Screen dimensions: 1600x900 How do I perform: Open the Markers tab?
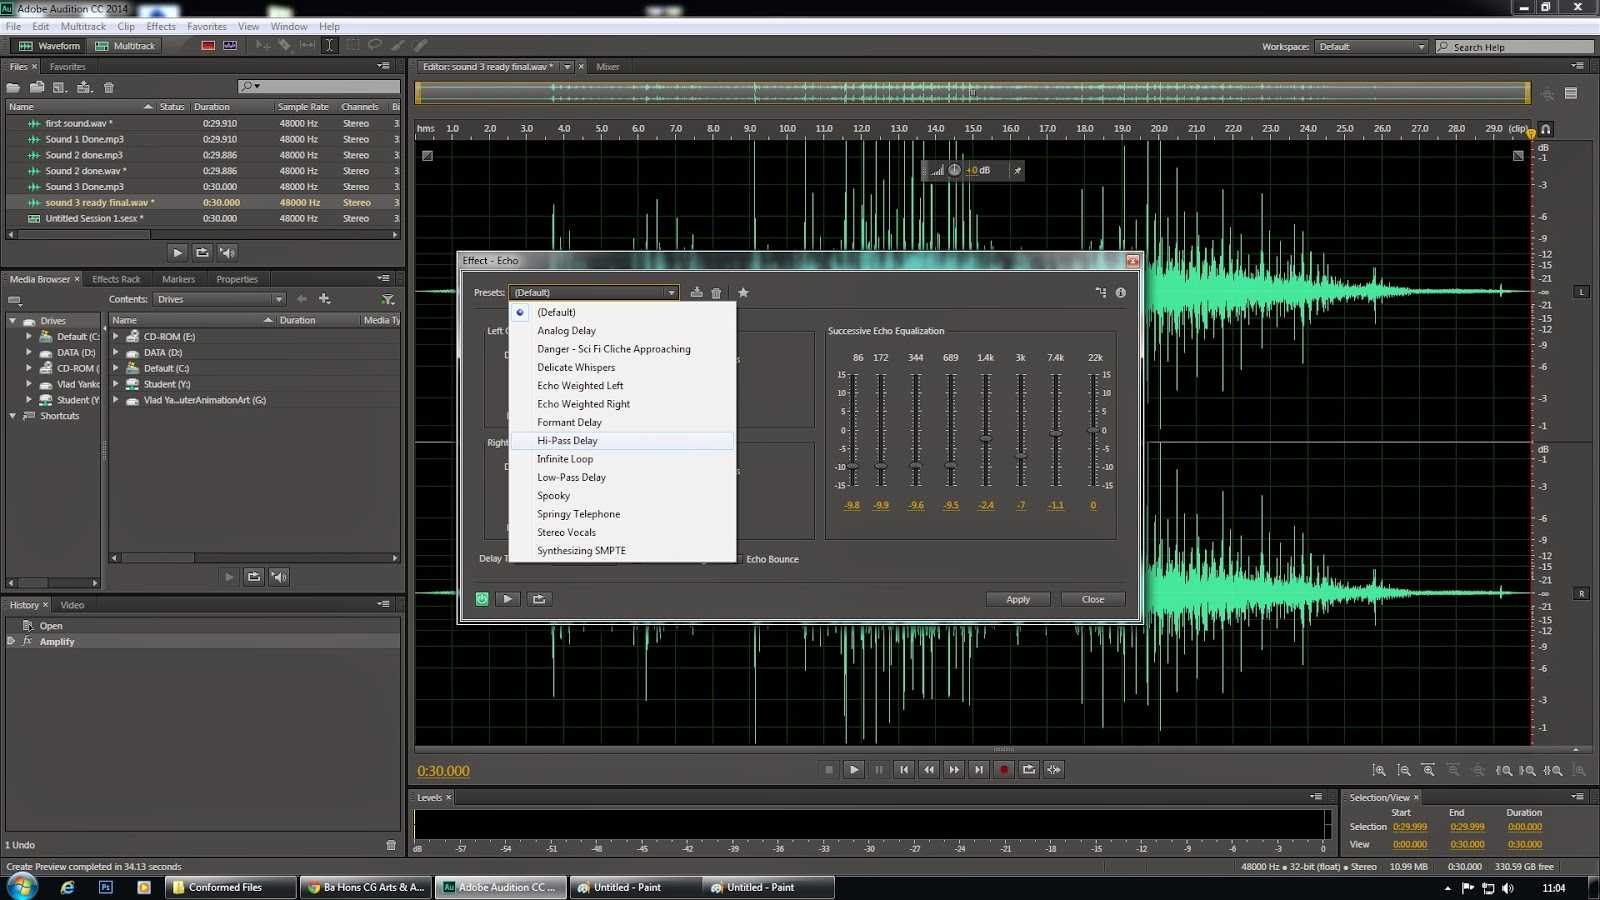(x=178, y=279)
